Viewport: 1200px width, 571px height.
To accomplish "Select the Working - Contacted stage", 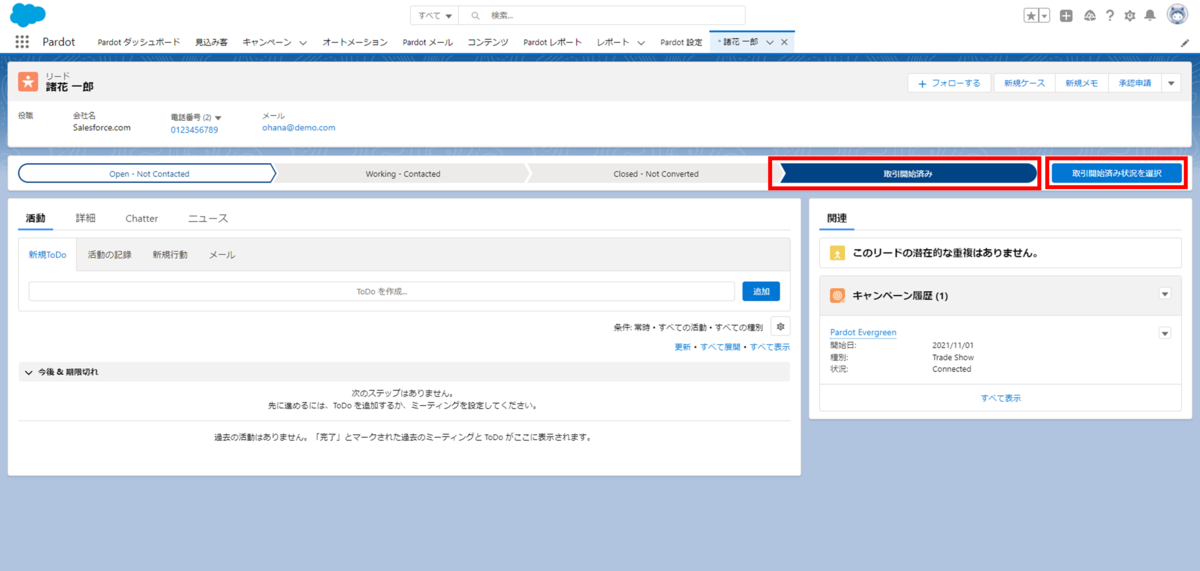I will (402, 173).
